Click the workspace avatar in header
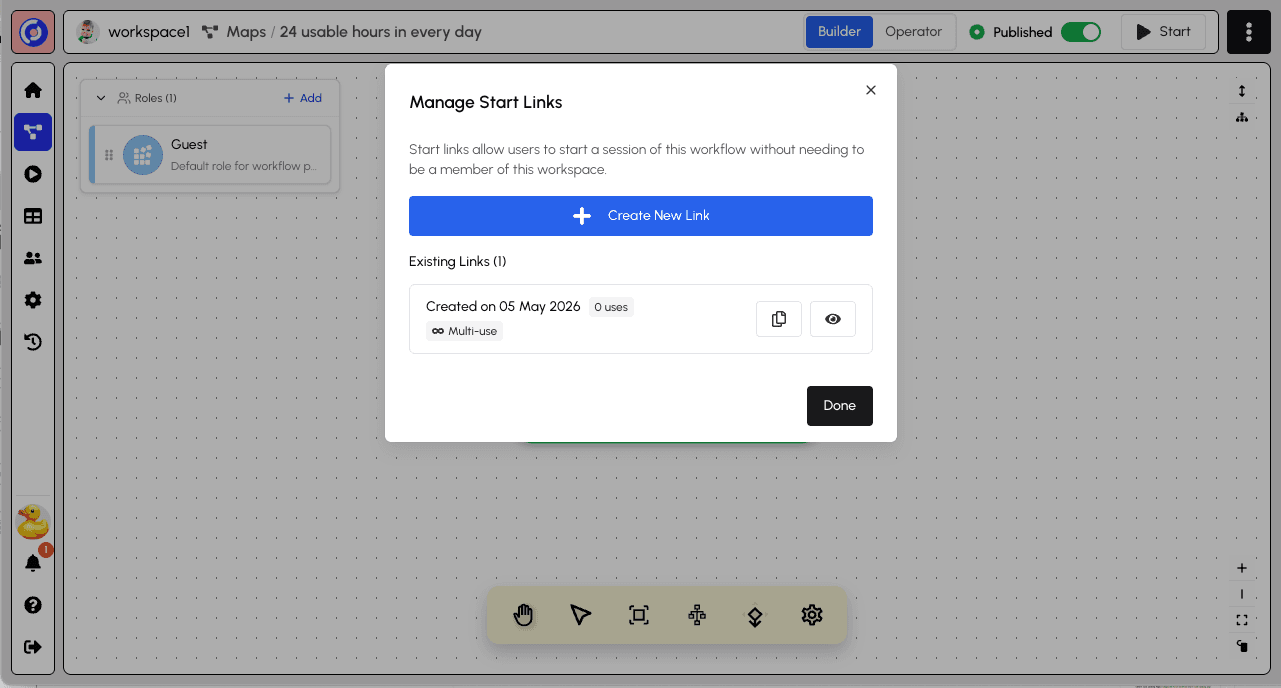This screenshot has height=688, width=1281. pyautogui.click(x=88, y=32)
